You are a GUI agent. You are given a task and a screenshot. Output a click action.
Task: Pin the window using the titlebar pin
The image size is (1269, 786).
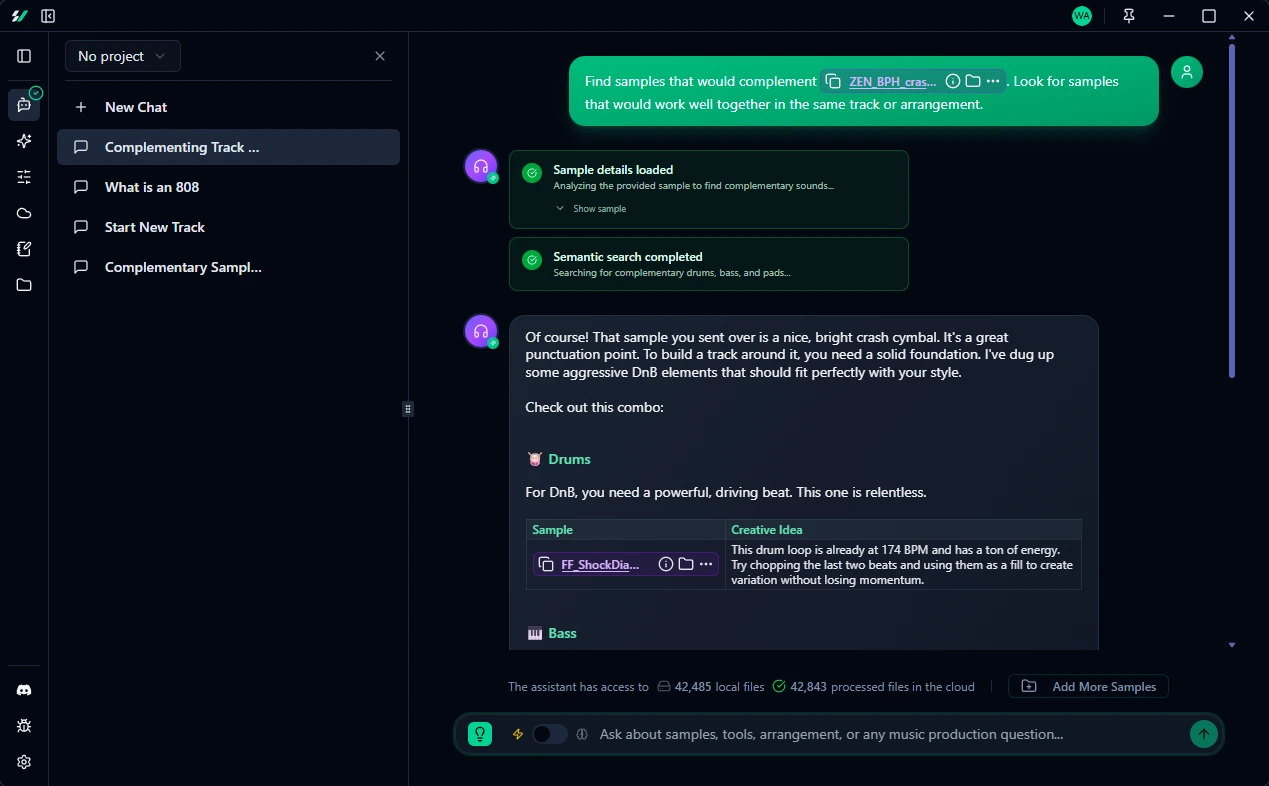(1128, 16)
